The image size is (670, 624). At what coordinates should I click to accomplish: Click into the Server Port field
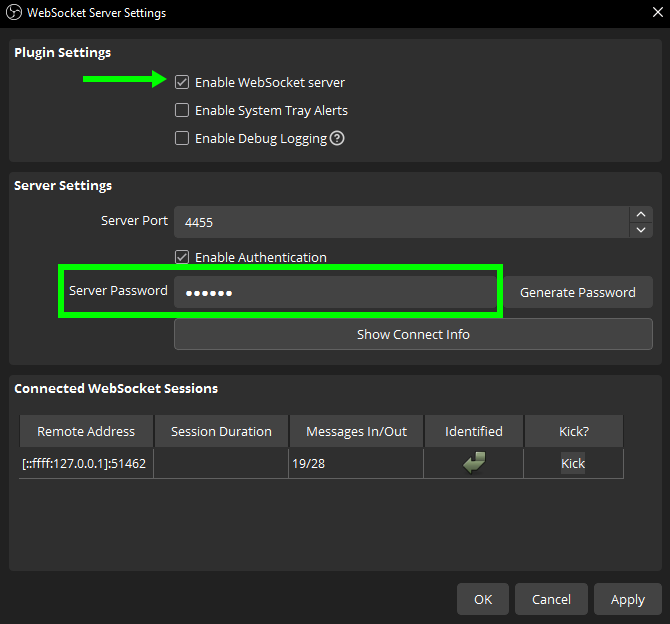coord(400,222)
